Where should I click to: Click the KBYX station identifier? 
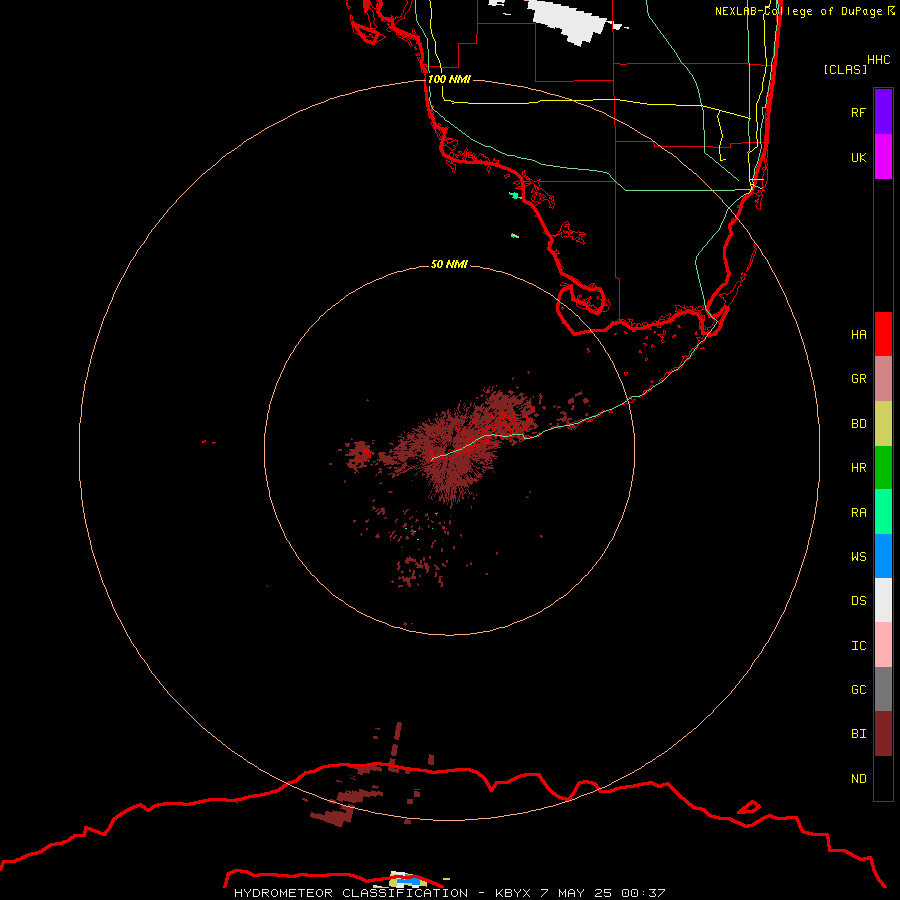[x=514, y=893]
